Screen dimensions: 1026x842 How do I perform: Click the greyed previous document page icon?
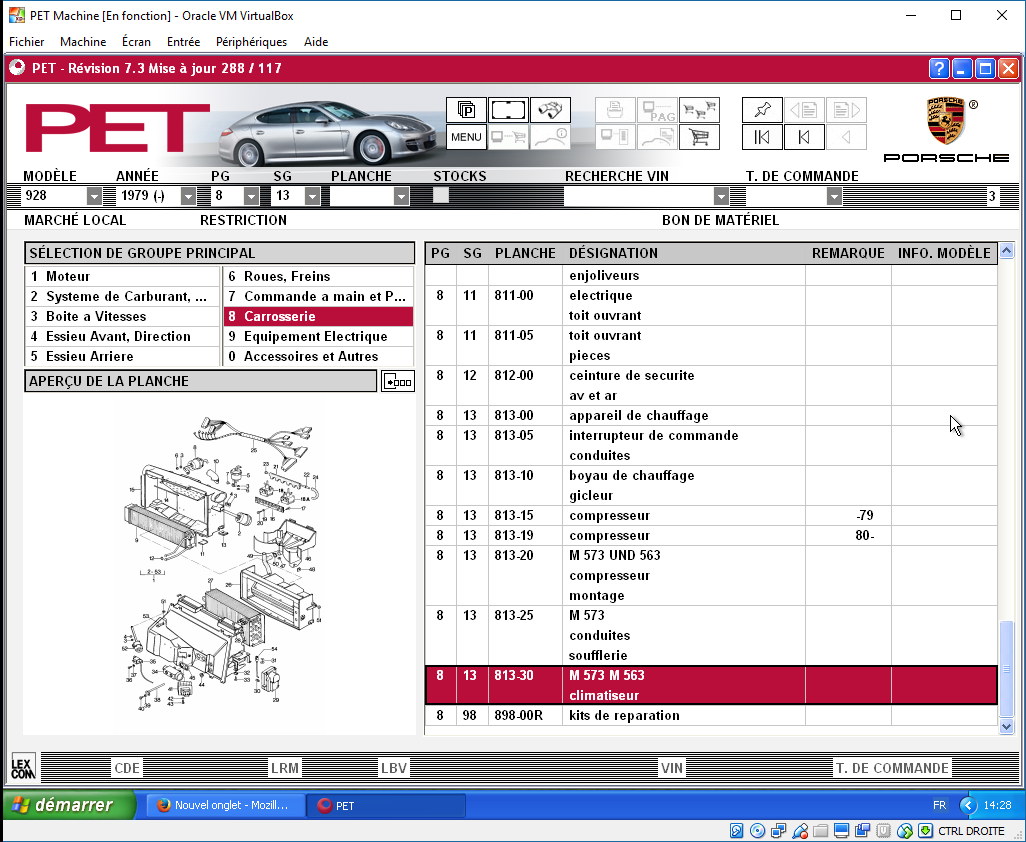(804, 110)
